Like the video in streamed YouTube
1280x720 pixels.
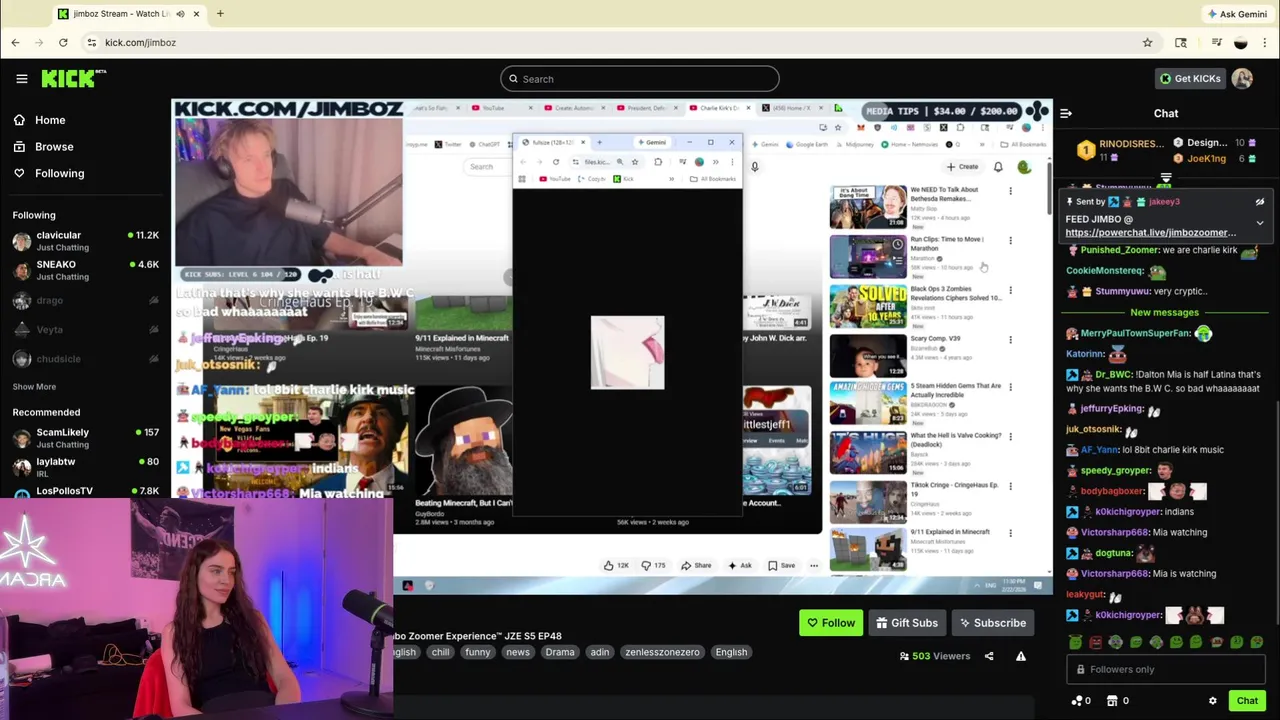pos(616,565)
